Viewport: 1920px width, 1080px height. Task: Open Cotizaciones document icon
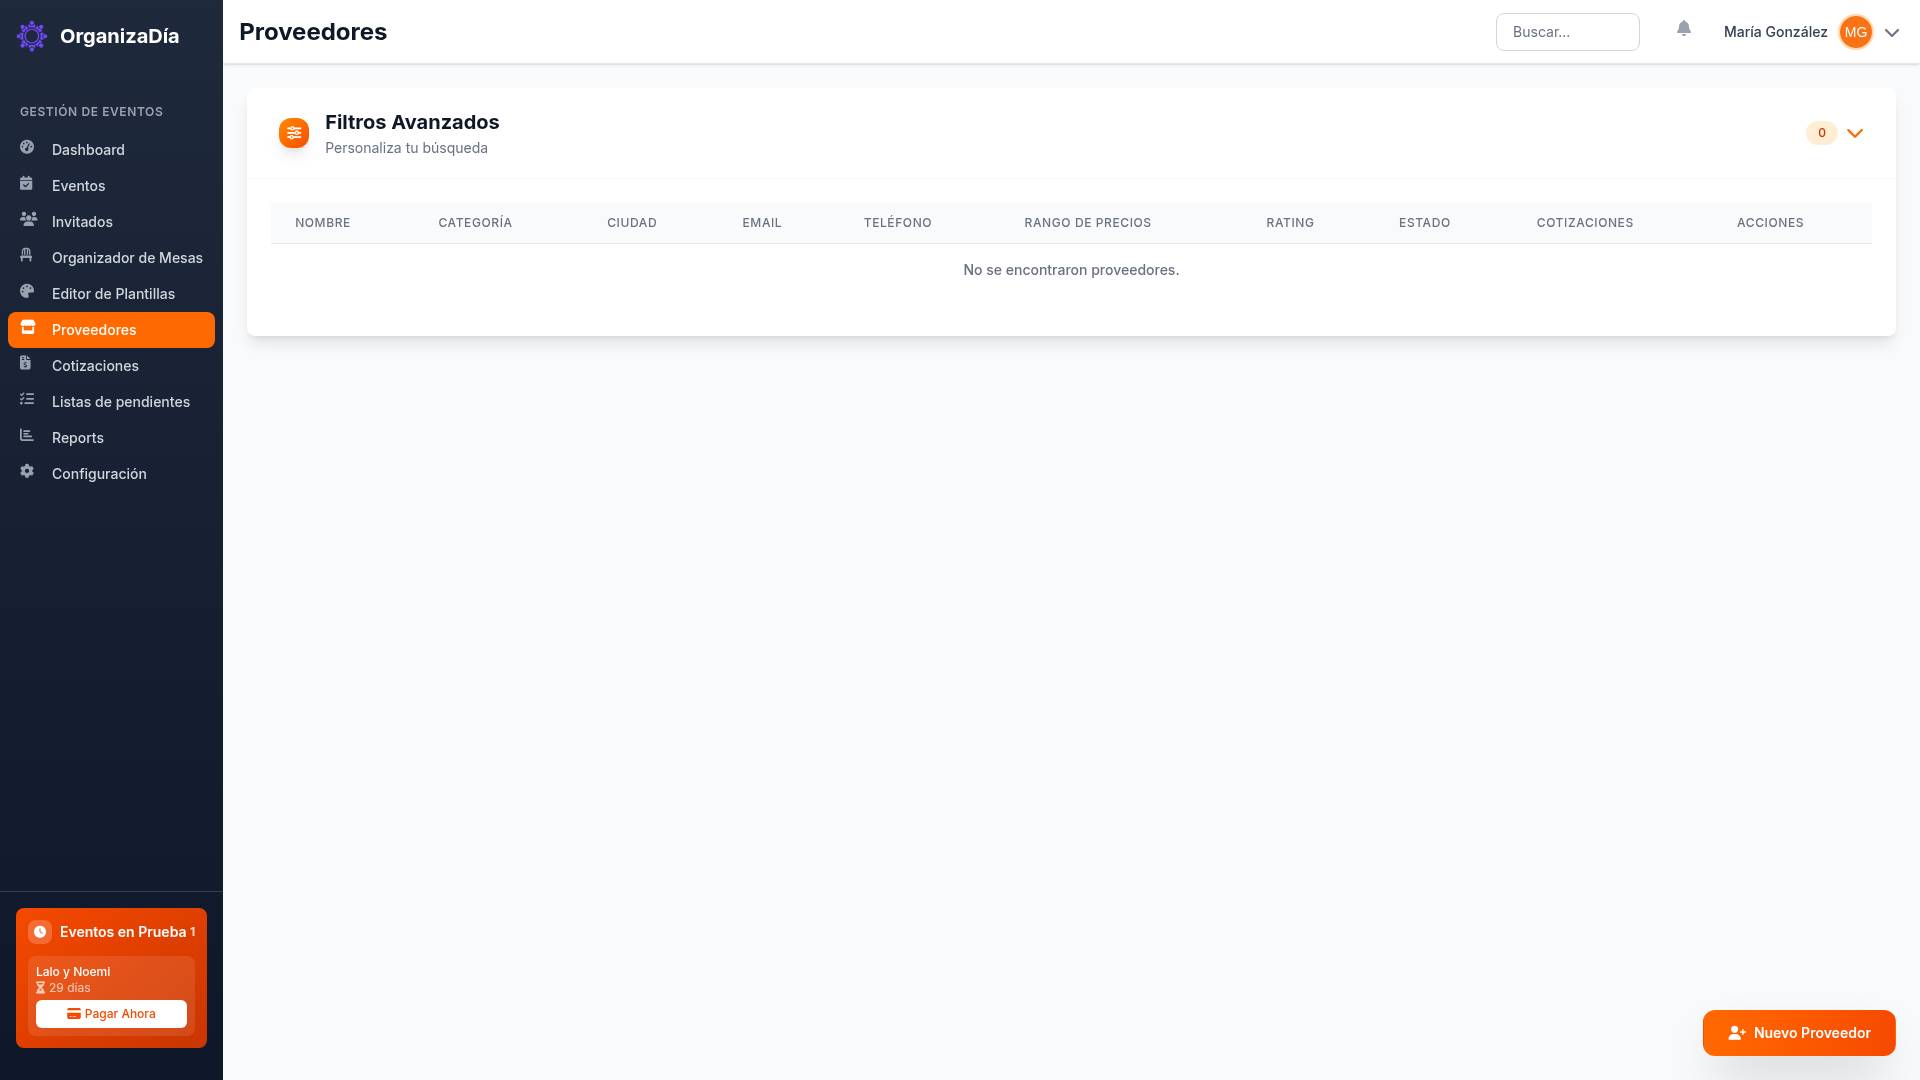tap(27, 365)
